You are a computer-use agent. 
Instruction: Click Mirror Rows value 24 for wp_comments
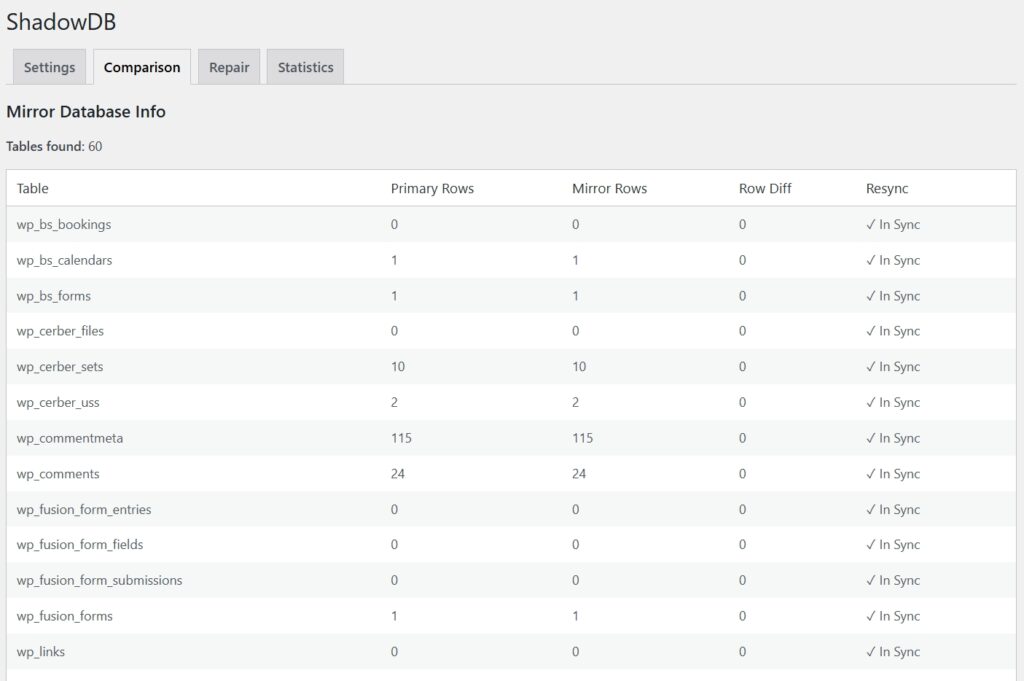point(579,474)
